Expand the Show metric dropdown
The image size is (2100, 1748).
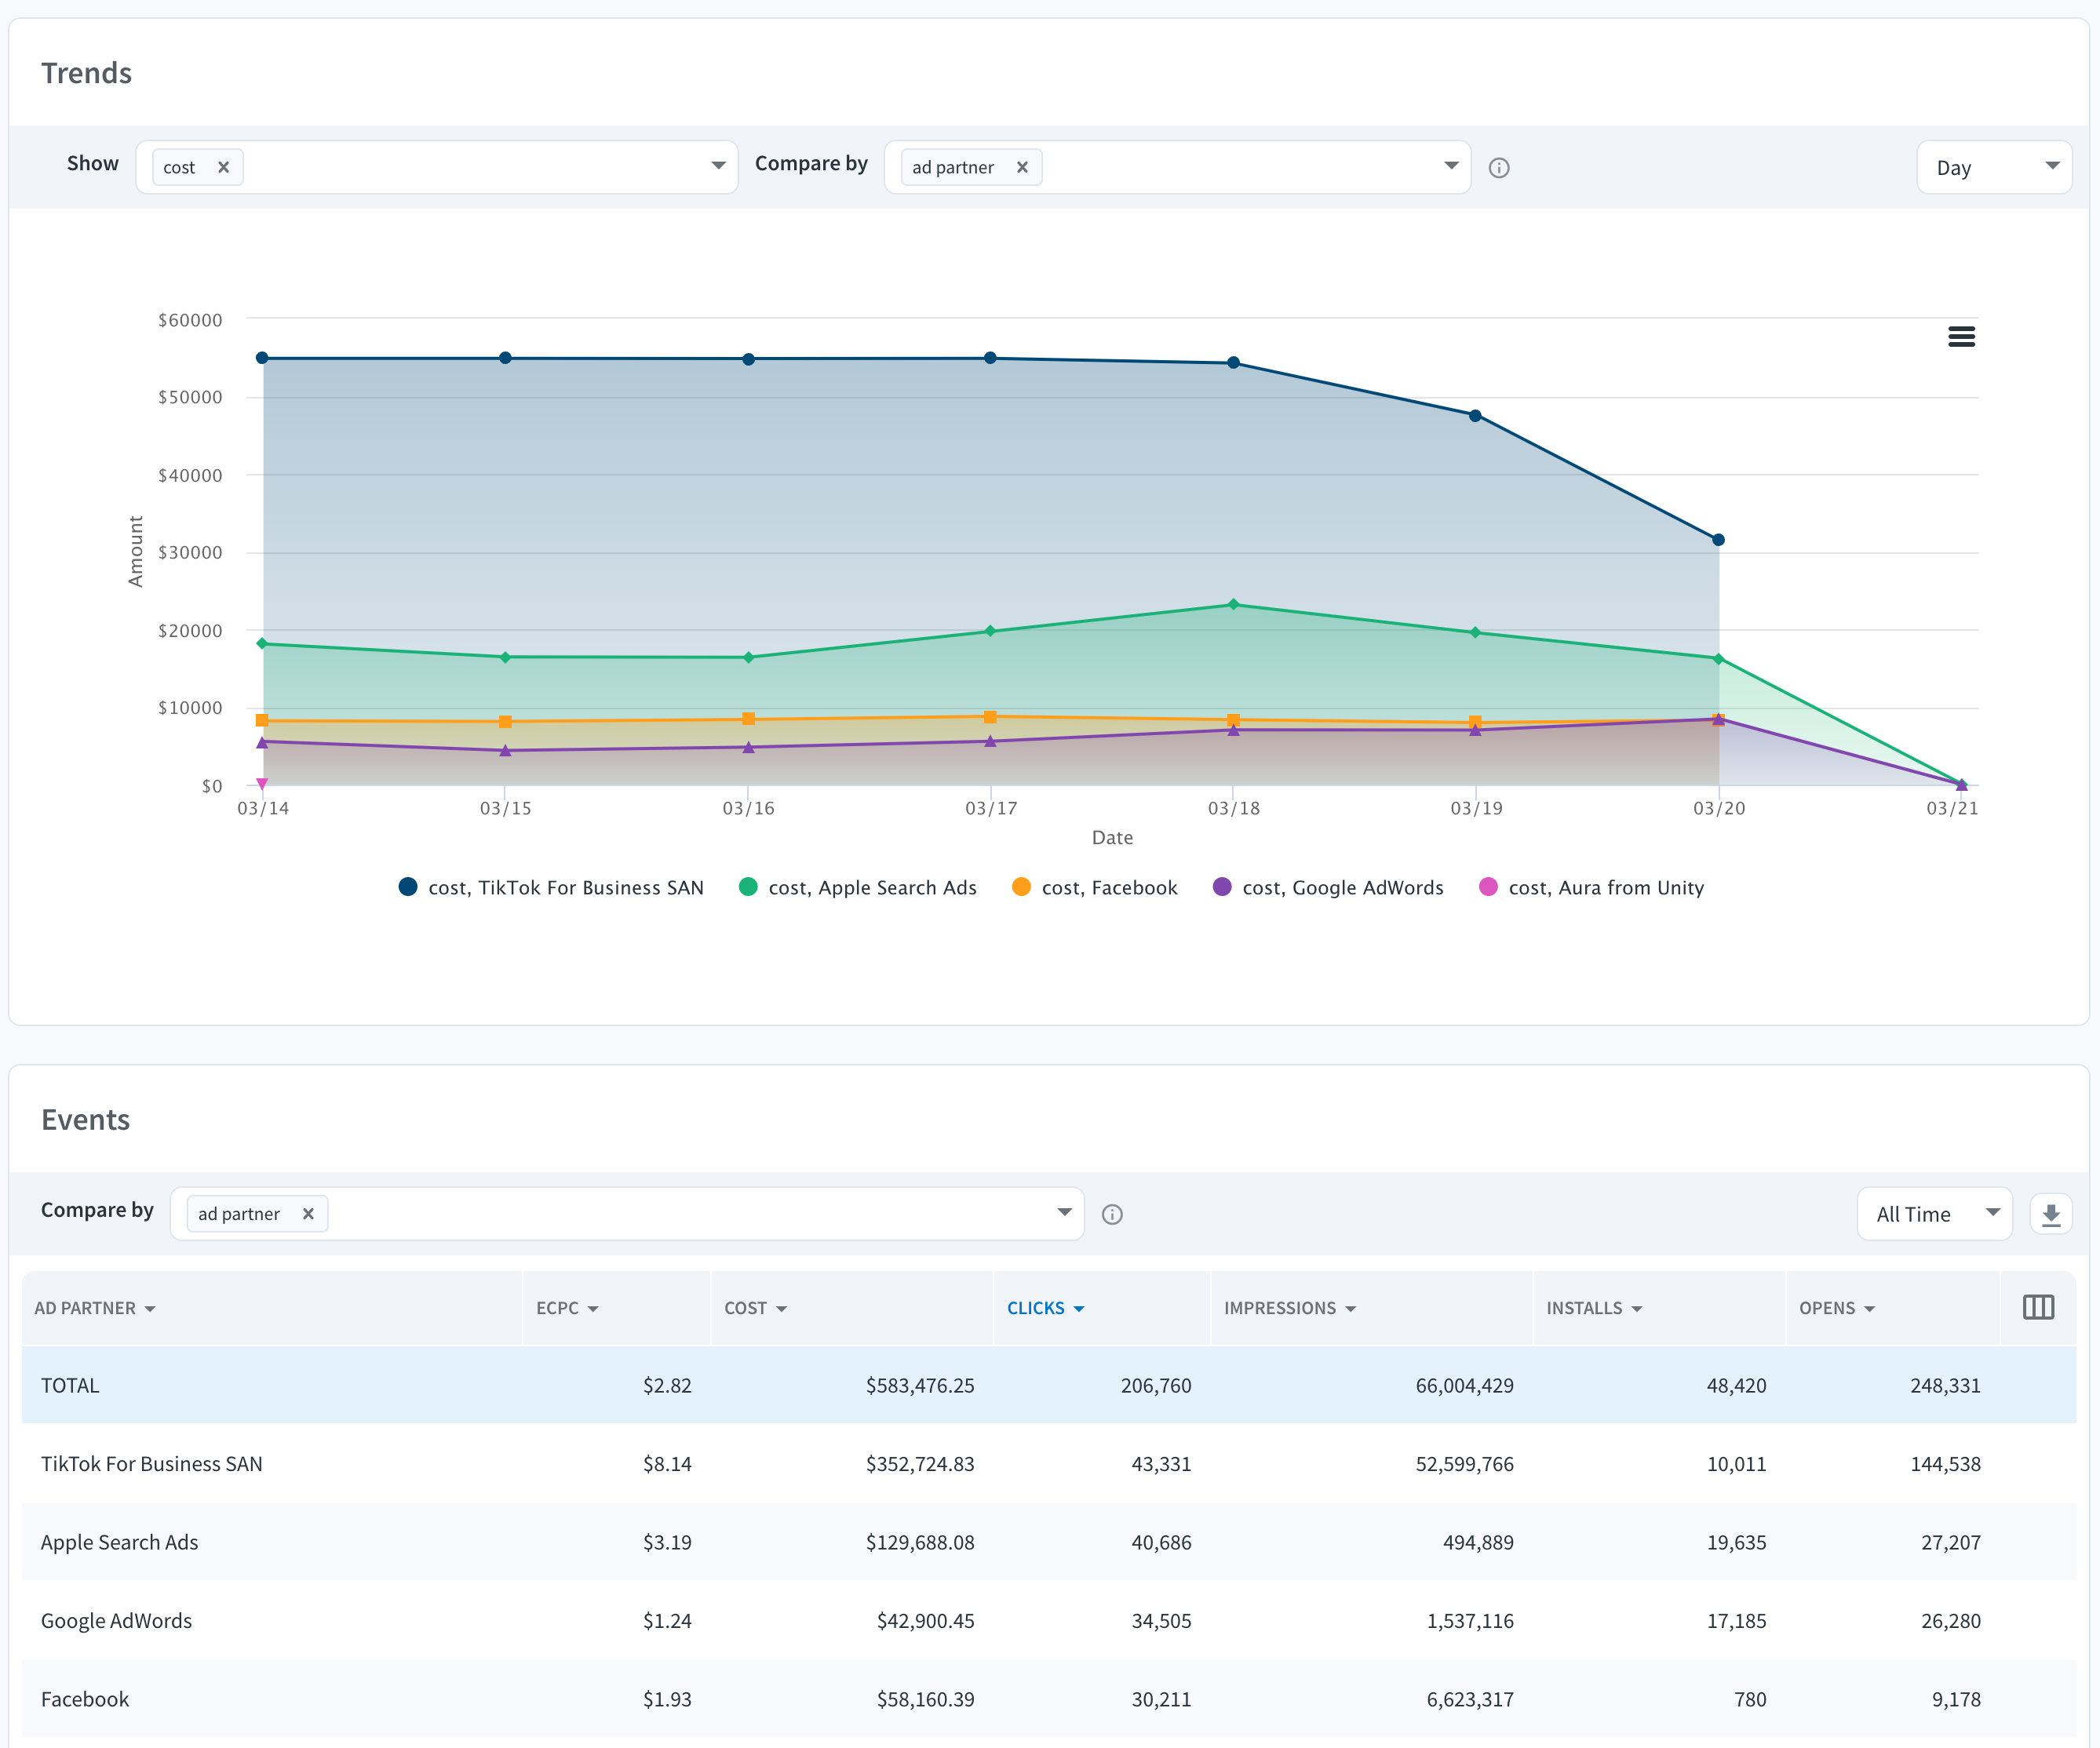click(718, 166)
